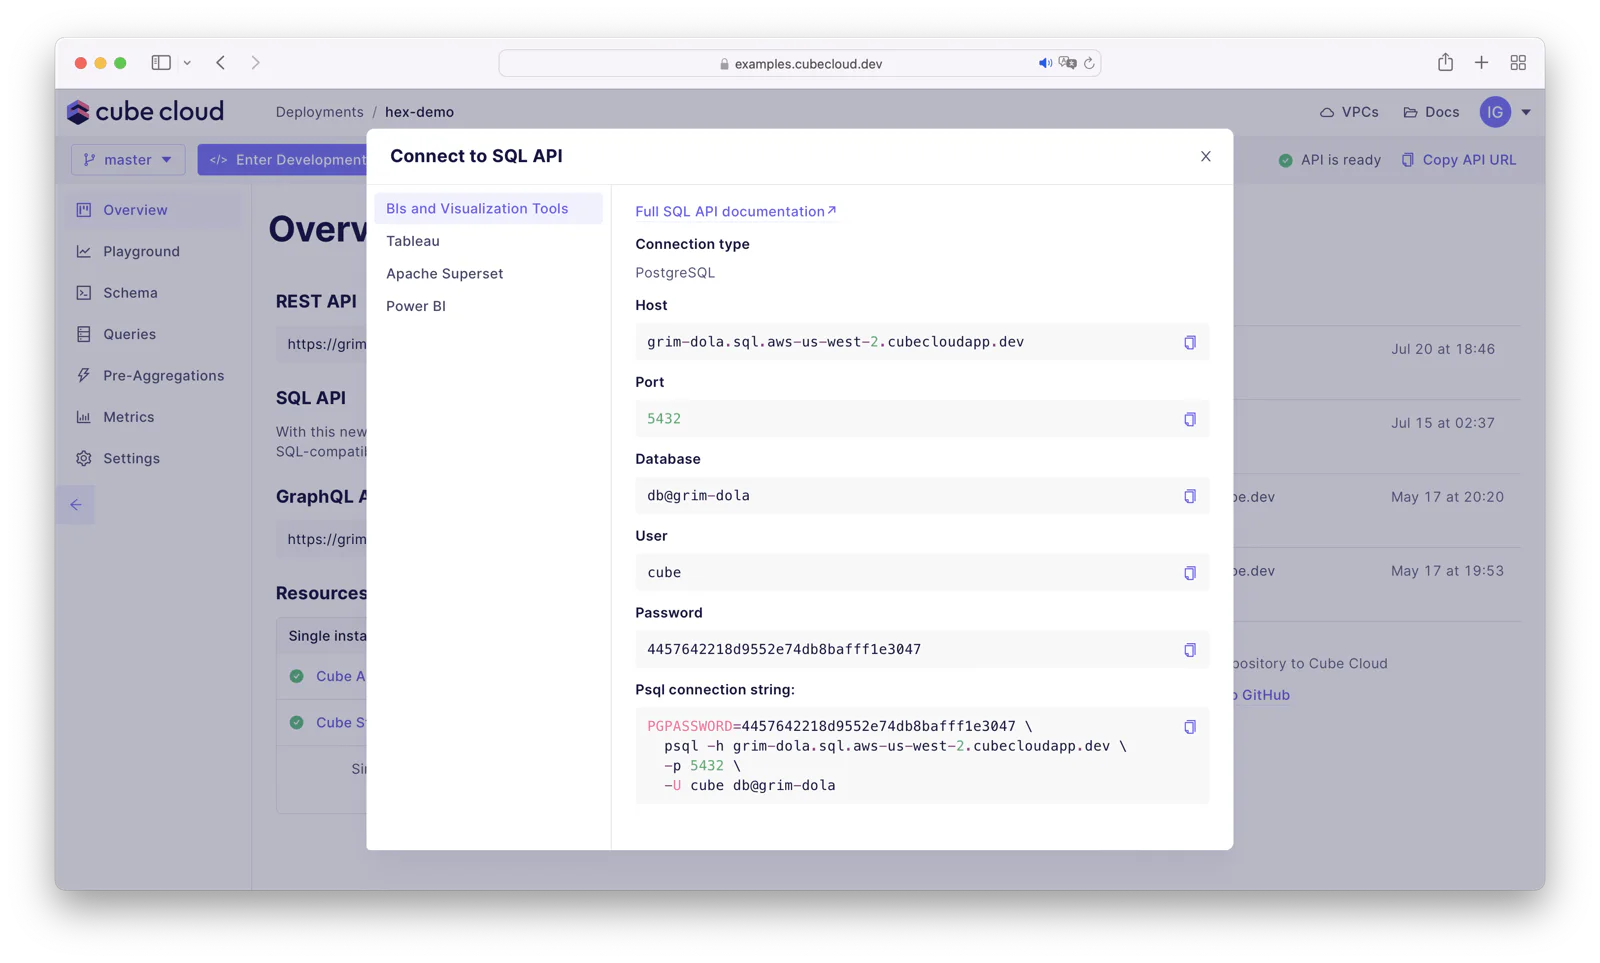Open Docs link
This screenshot has height=963, width=1600.
(1431, 112)
